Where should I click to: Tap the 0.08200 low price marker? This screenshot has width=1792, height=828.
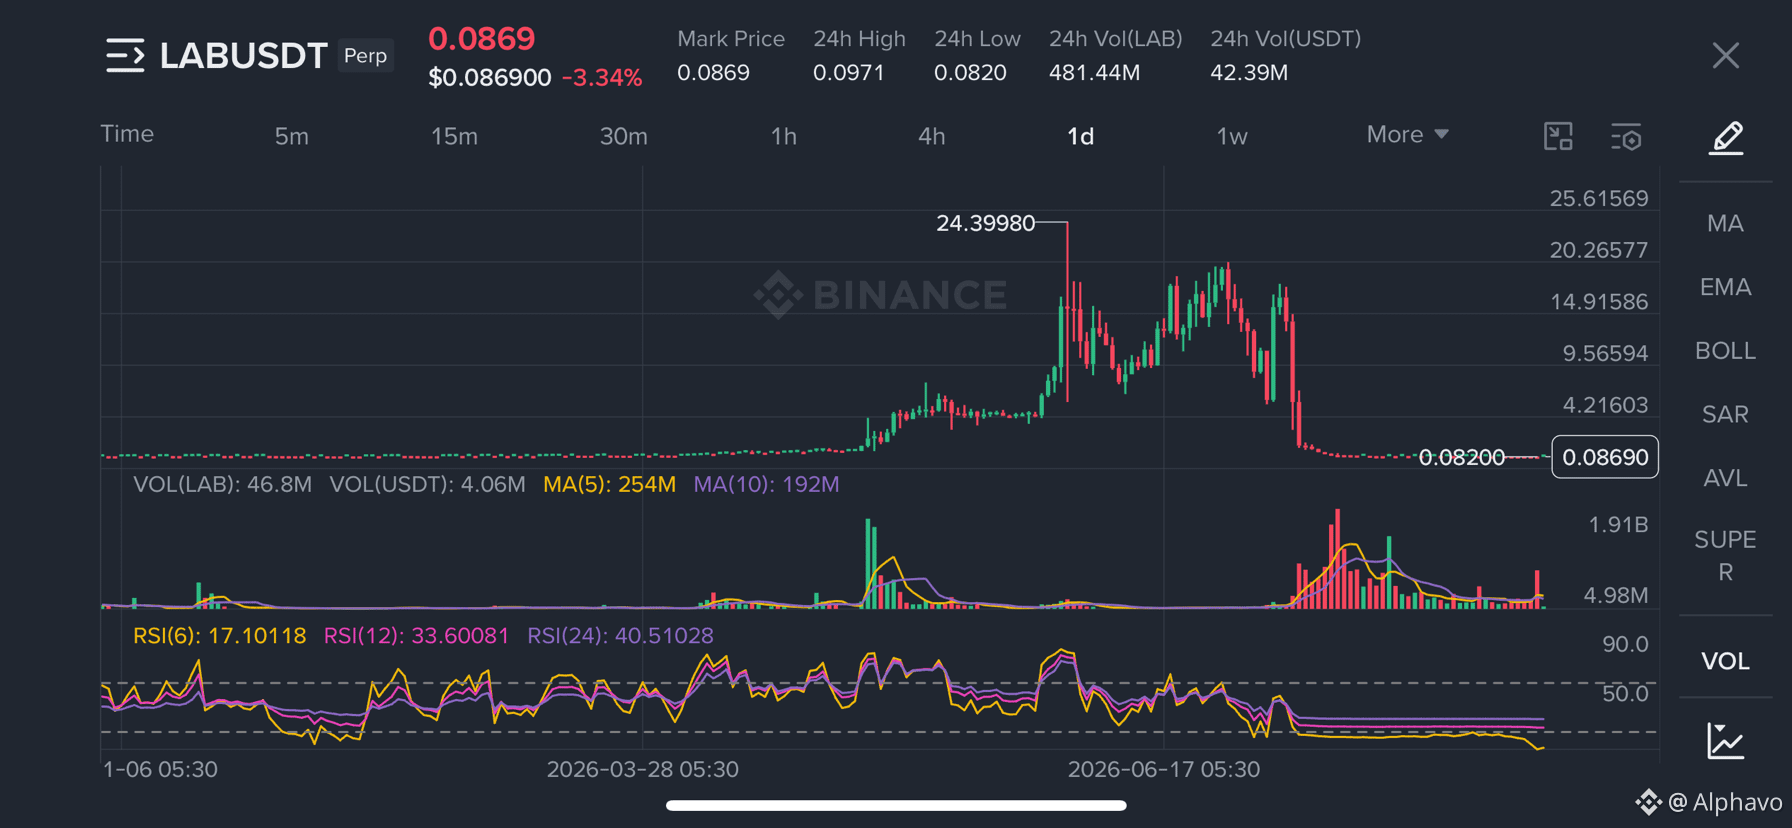point(1461,457)
